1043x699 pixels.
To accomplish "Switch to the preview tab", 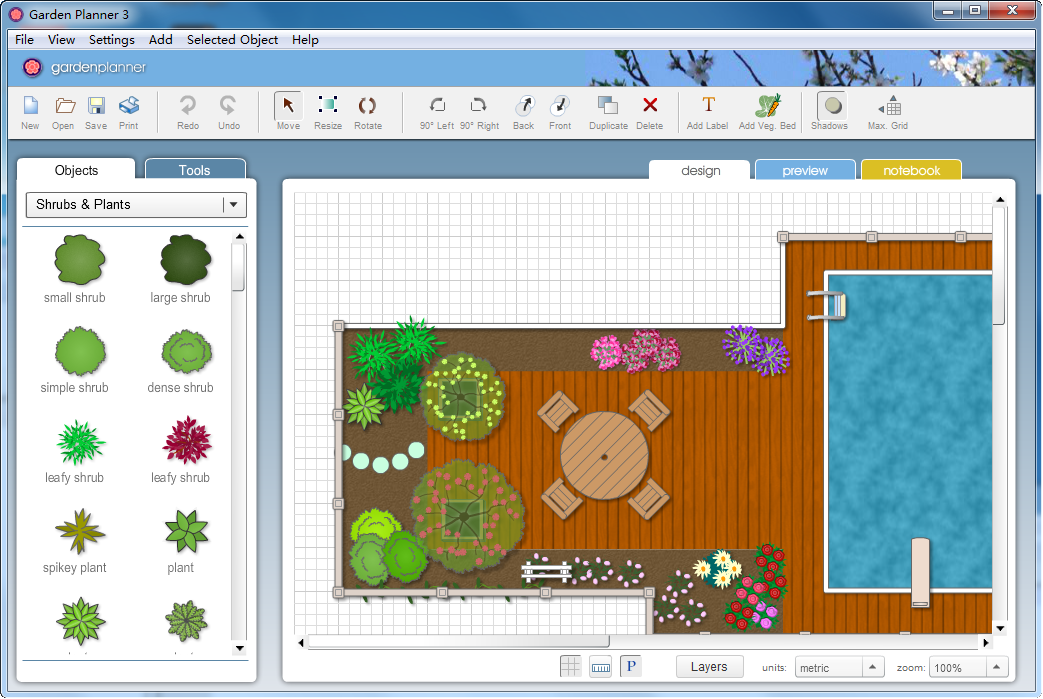I will coord(804,170).
